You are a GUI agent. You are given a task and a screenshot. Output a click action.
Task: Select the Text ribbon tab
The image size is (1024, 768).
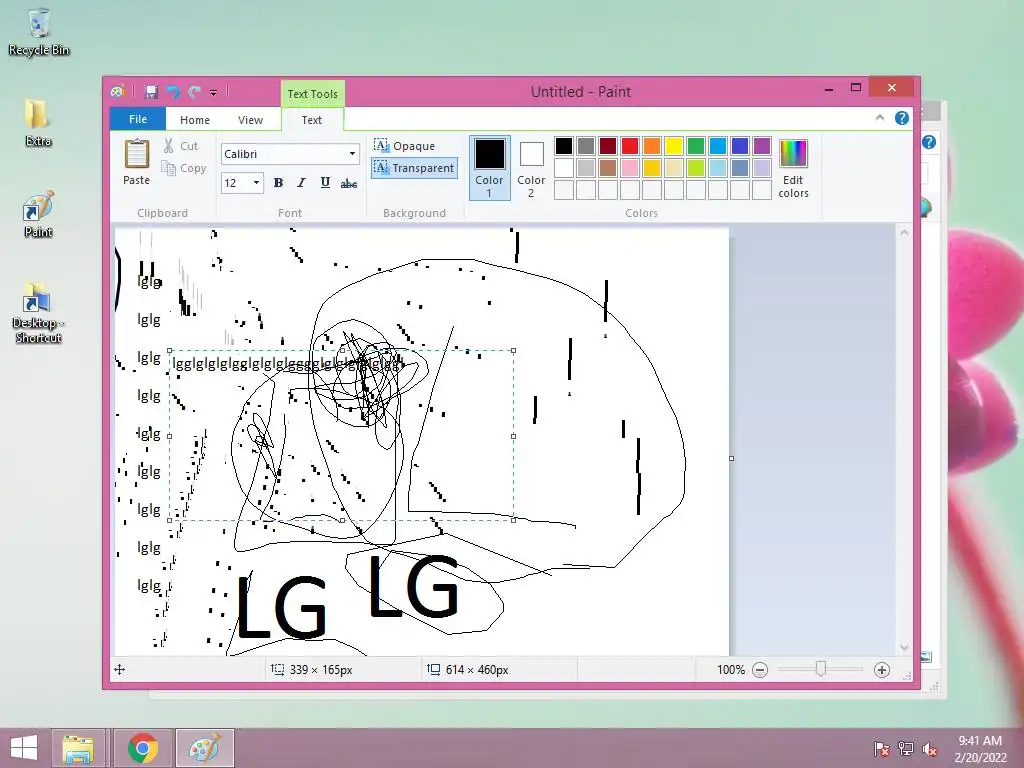click(x=312, y=120)
